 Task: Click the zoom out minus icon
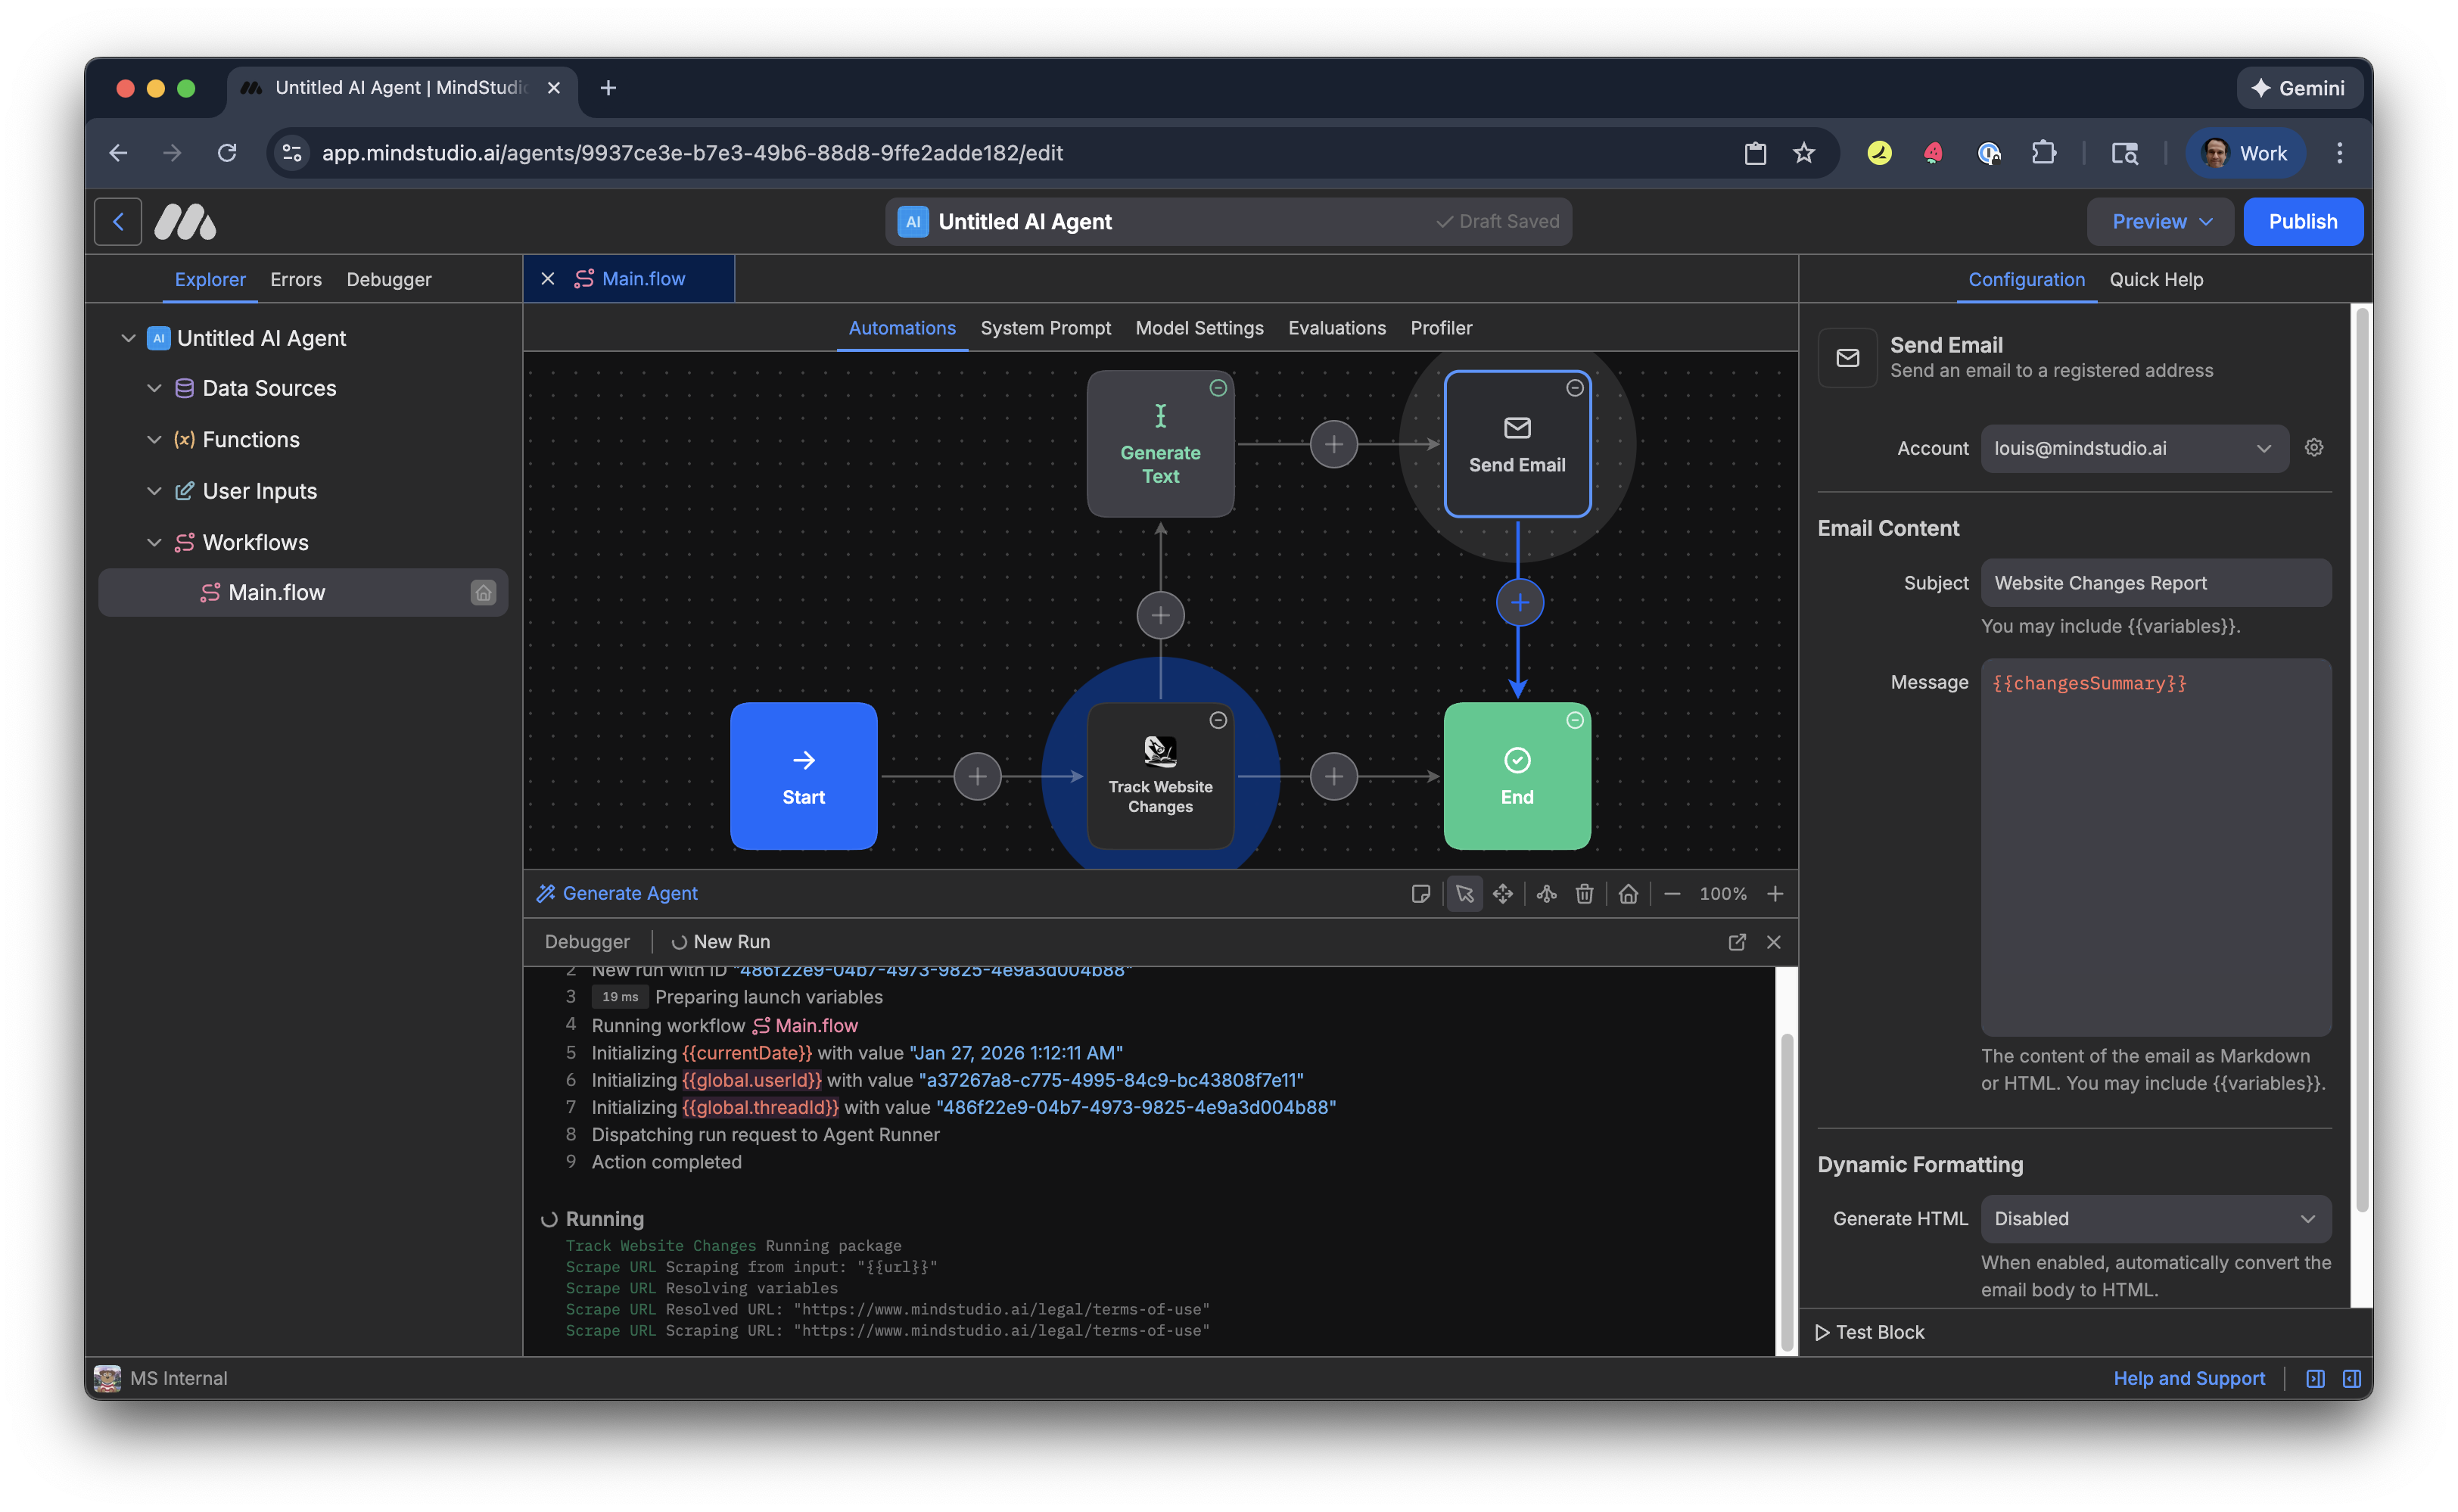[x=1672, y=893]
